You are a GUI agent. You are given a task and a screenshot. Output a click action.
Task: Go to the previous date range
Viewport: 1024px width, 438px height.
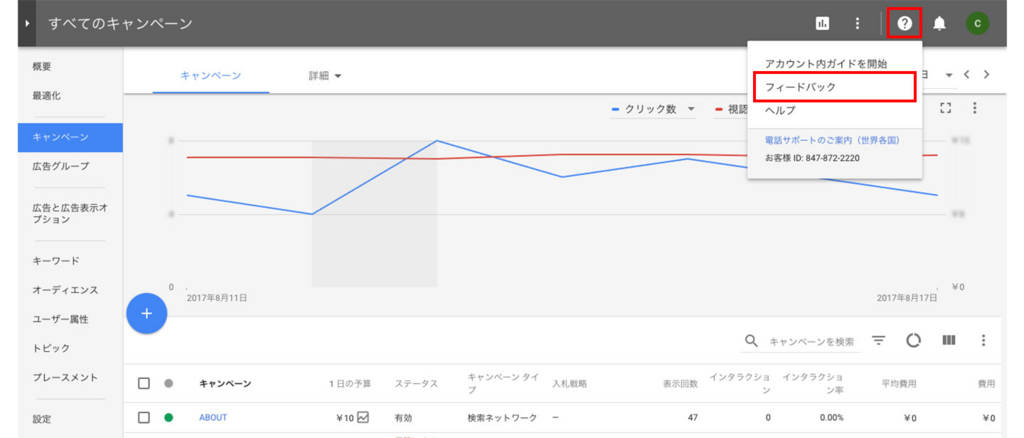tap(967, 74)
